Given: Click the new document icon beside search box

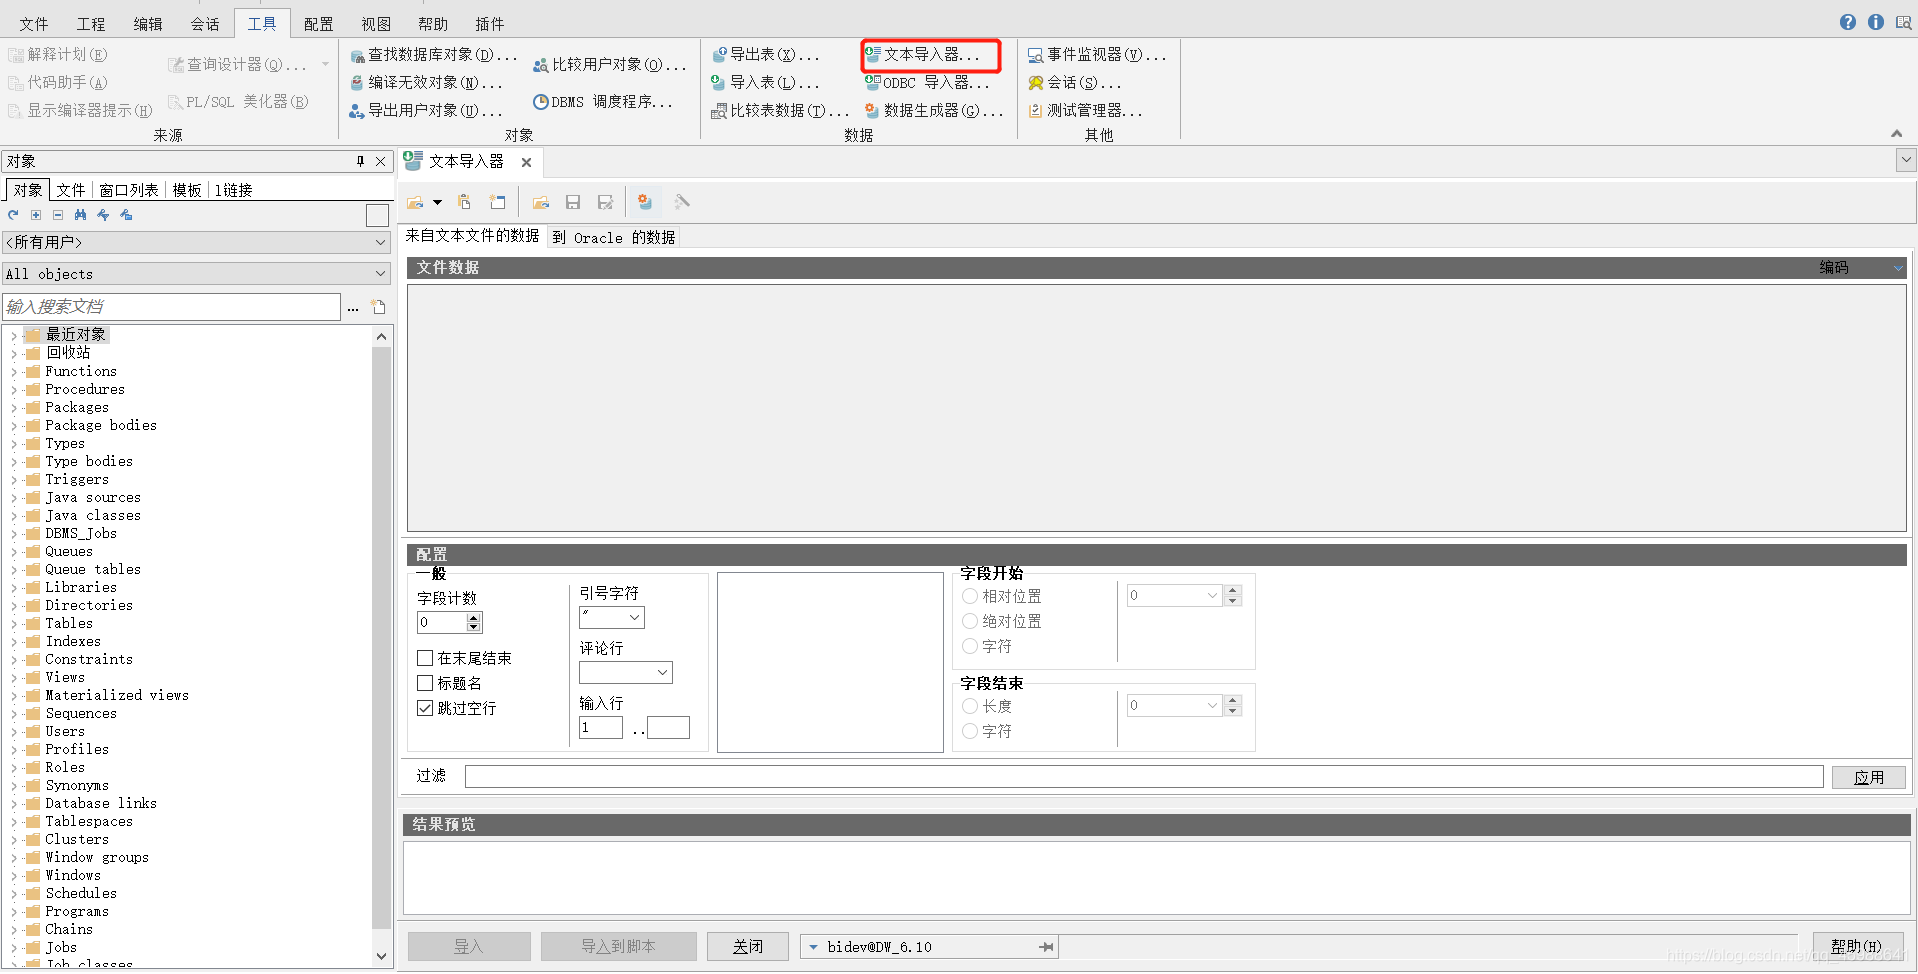Looking at the screenshot, I should 378,307.
